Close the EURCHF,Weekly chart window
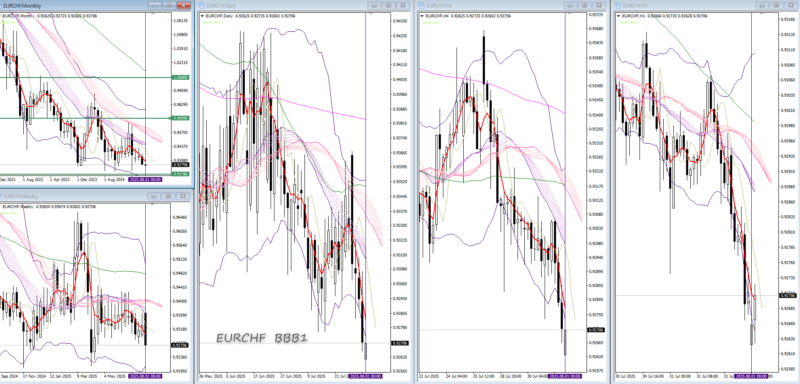The height and width of the screenshot is (384, 800). coord(182,196)
